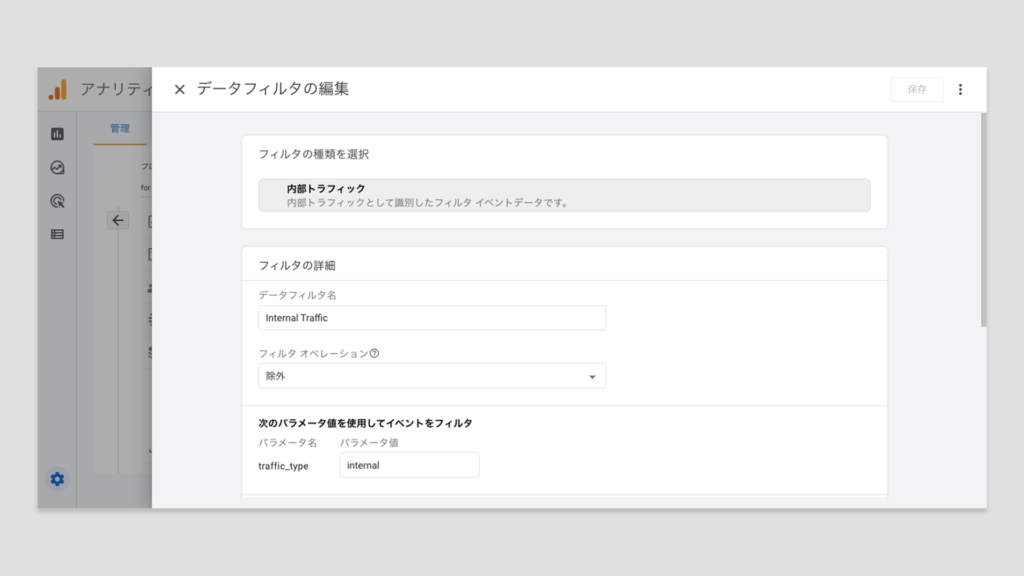
Task: Click the アナリティクス product title
Action: click(x=114, y=90)
